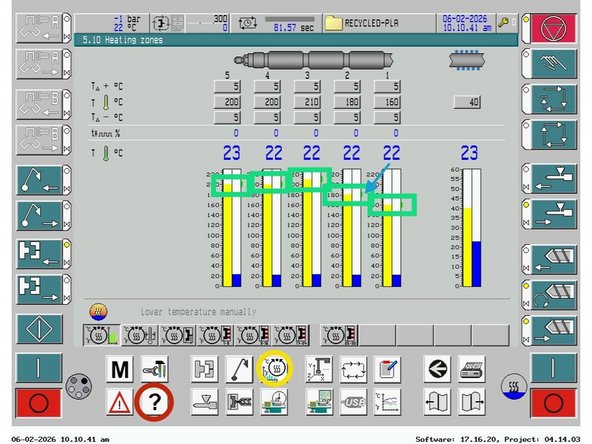Image resolution: width=592 pixels, height=444 pixels.
Task: Switch to the third tab with mould symbol
Action: (x=178, y=335)
